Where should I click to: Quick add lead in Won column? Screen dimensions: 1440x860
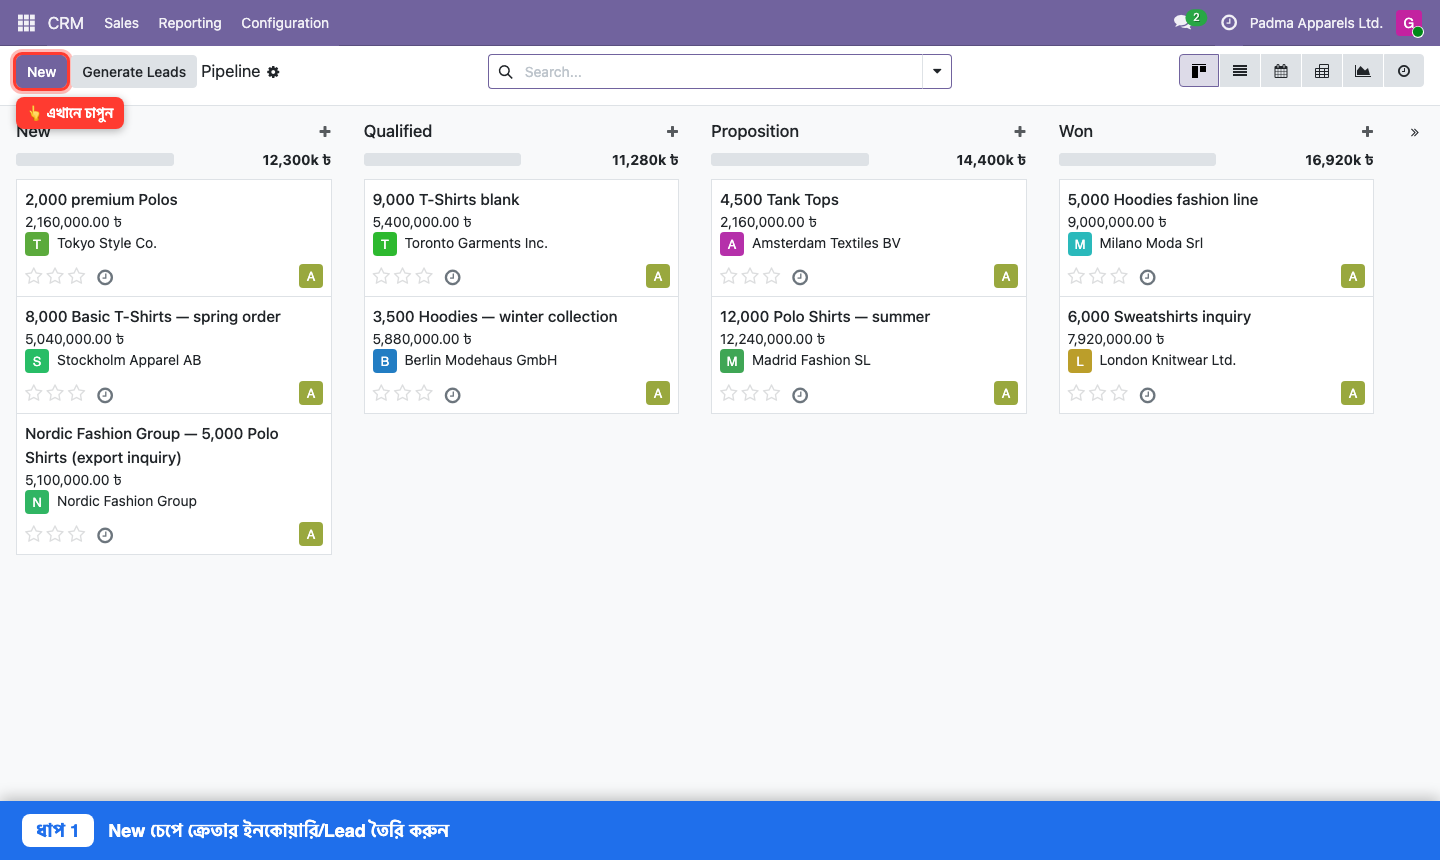click(1367, 131)
